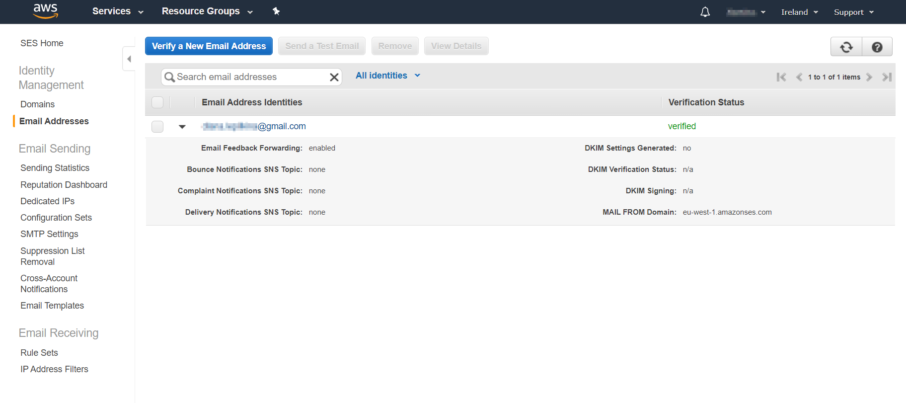The width and height of the screenshot is (906, 403).
Task: Collapse the gmail.com identity details row
Action: point(182,127)
